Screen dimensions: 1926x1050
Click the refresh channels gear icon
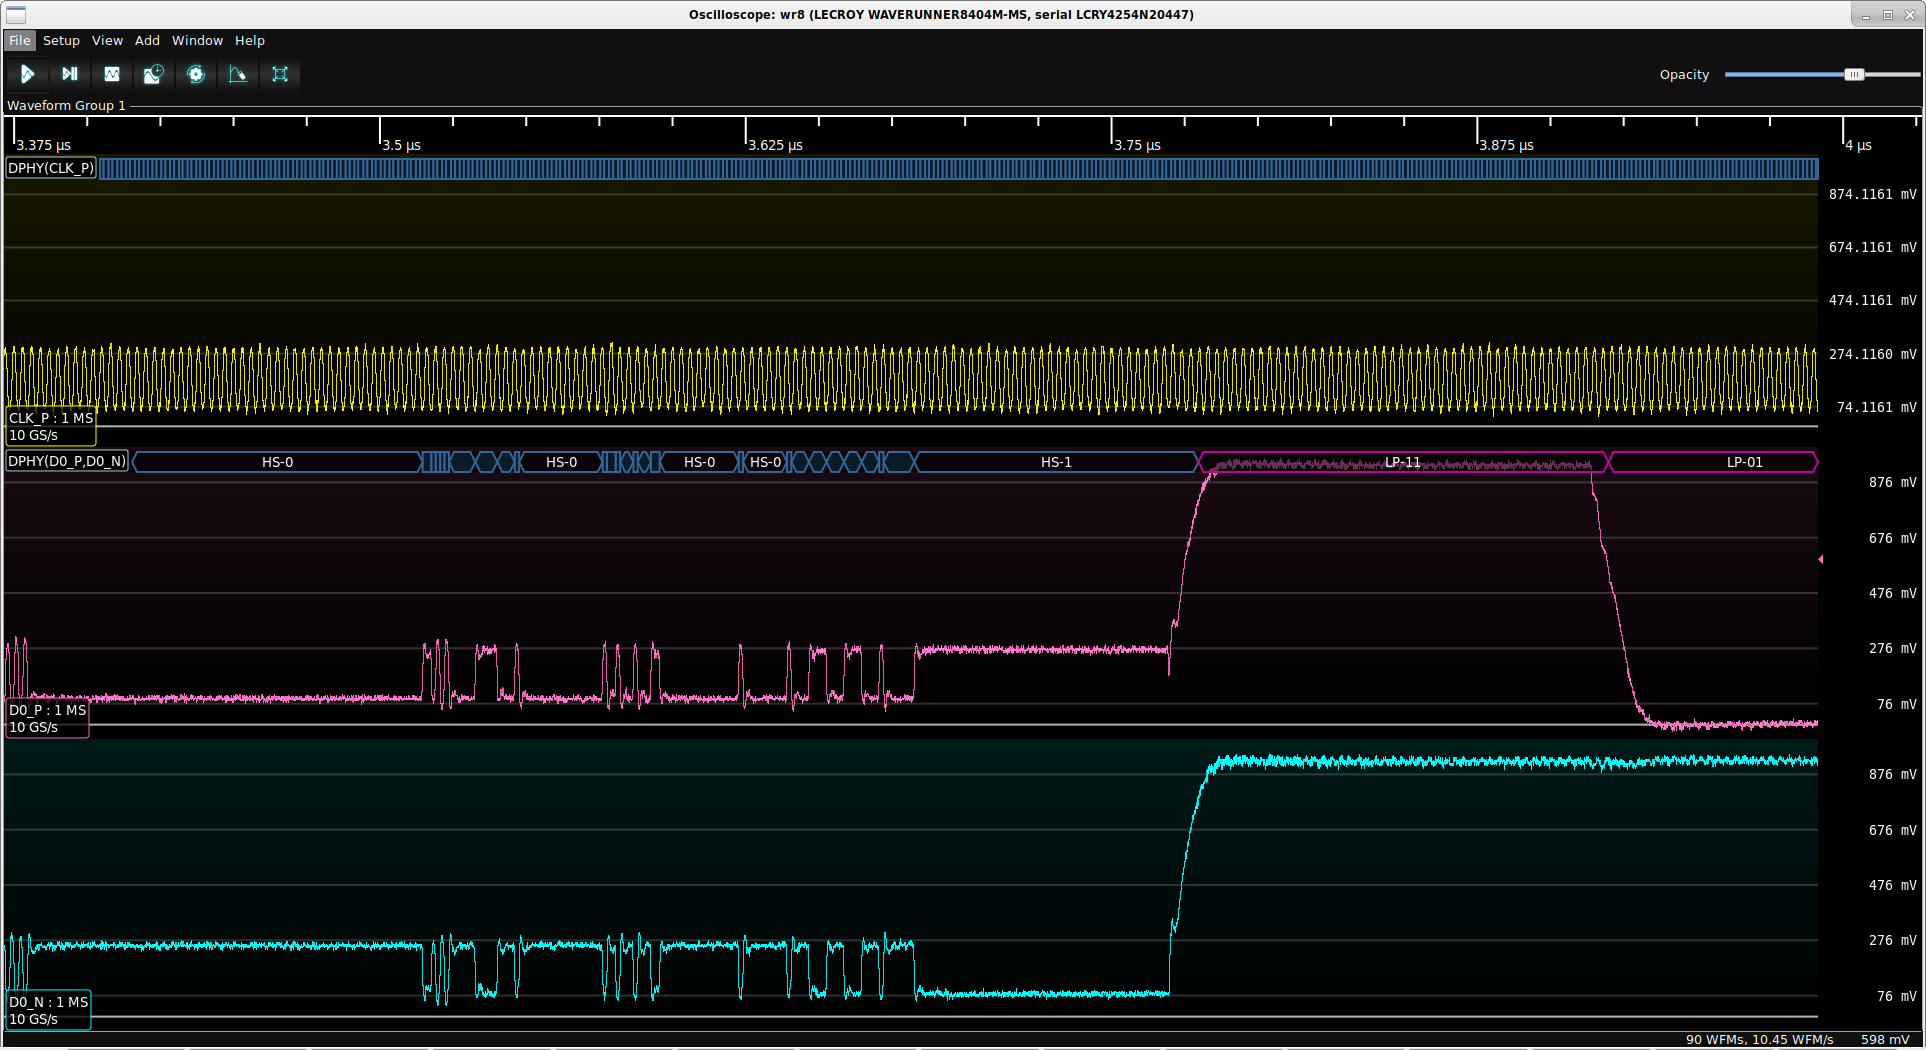point(195,74)
